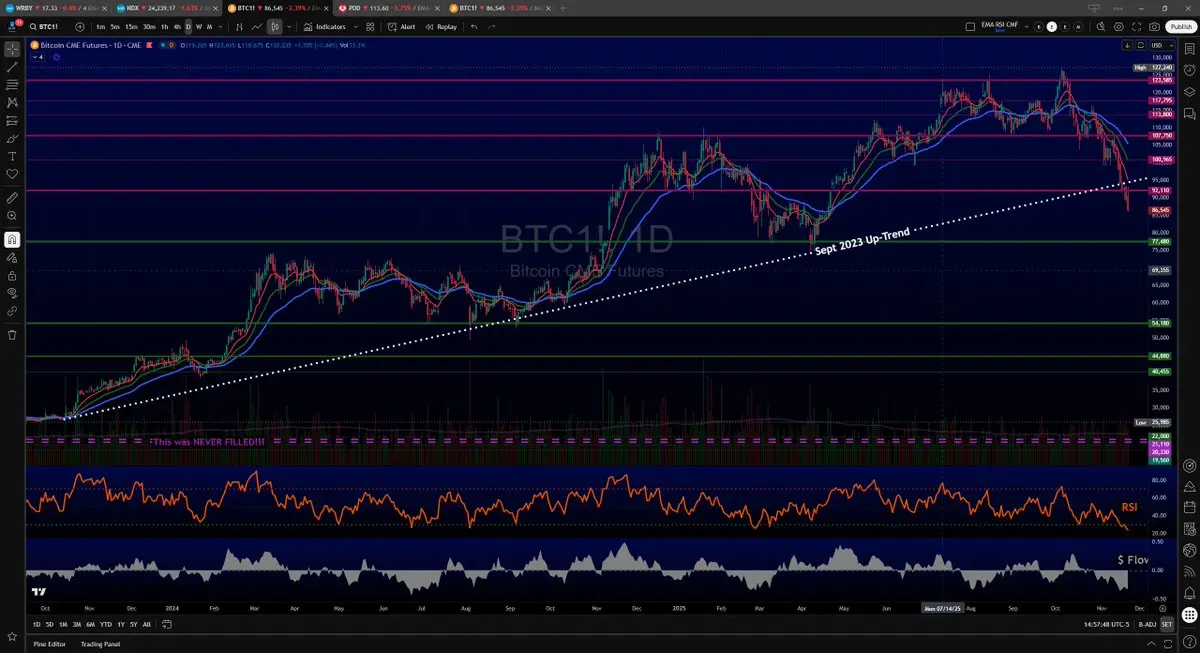Switch to the last BTC1! browser tab
The image size is (1200, 653).
tap(498, 7)
